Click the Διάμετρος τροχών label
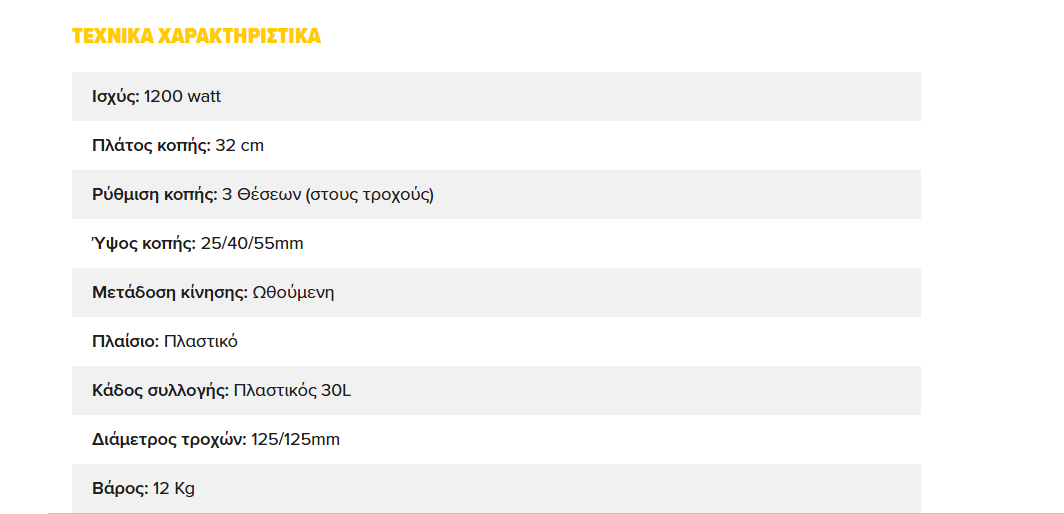This screenshot has height=514, width=1064. 169,440
